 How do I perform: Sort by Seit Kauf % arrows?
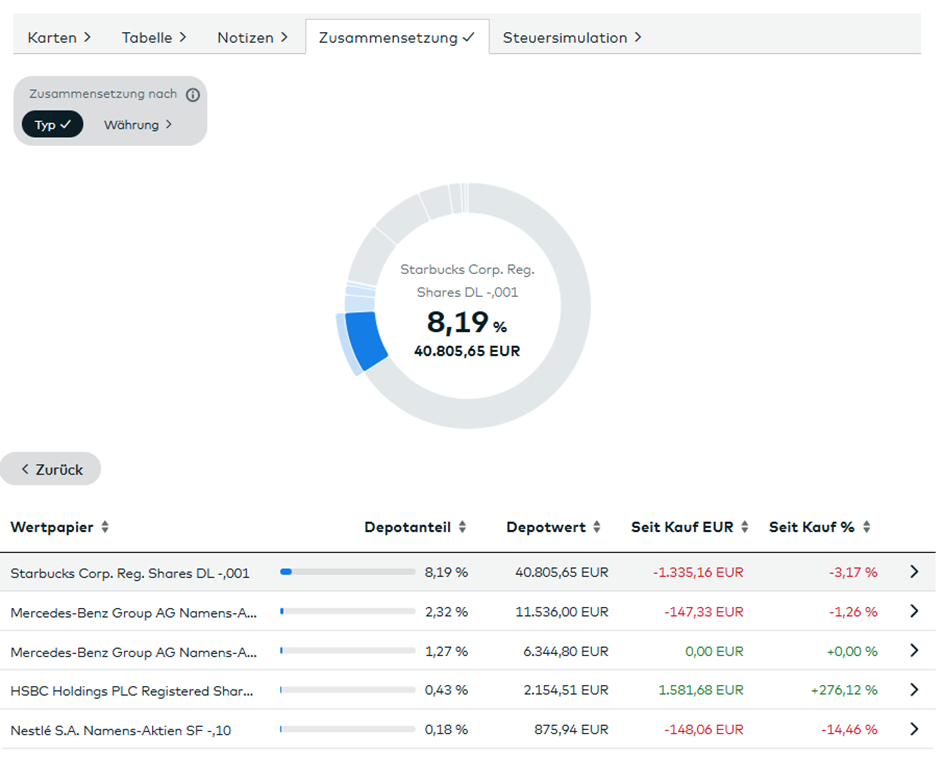tap(866, 527)
